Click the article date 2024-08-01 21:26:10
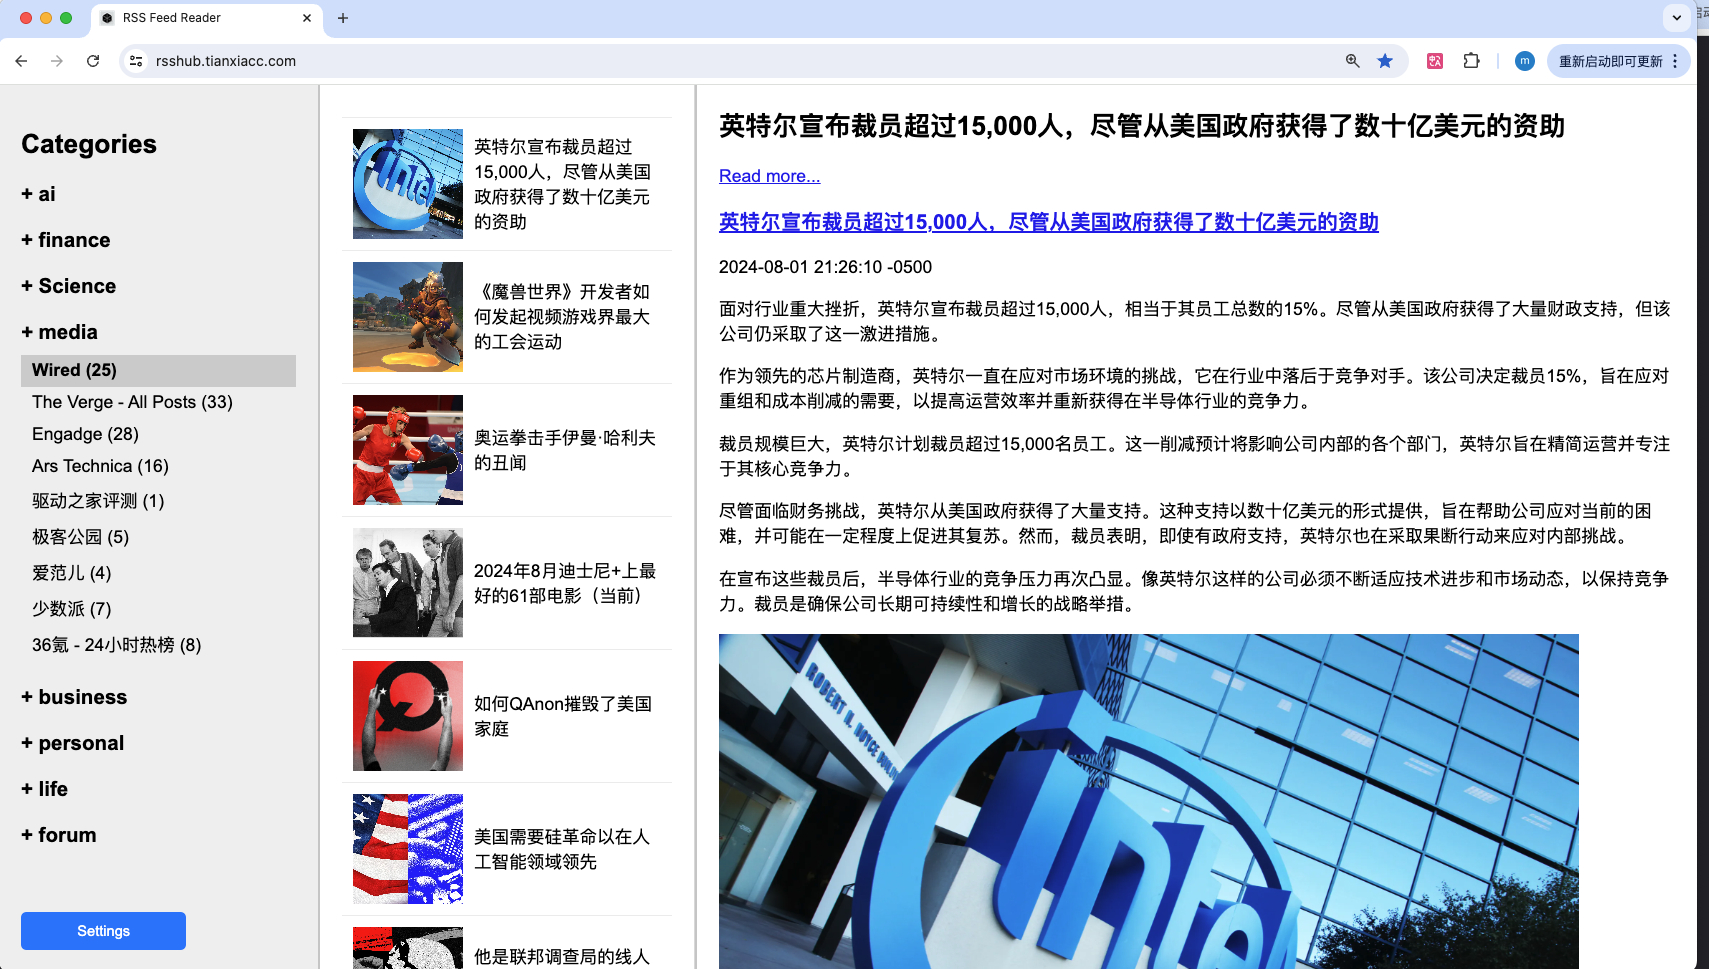The height and width of the screenshot is (969, 1709). 825,267
